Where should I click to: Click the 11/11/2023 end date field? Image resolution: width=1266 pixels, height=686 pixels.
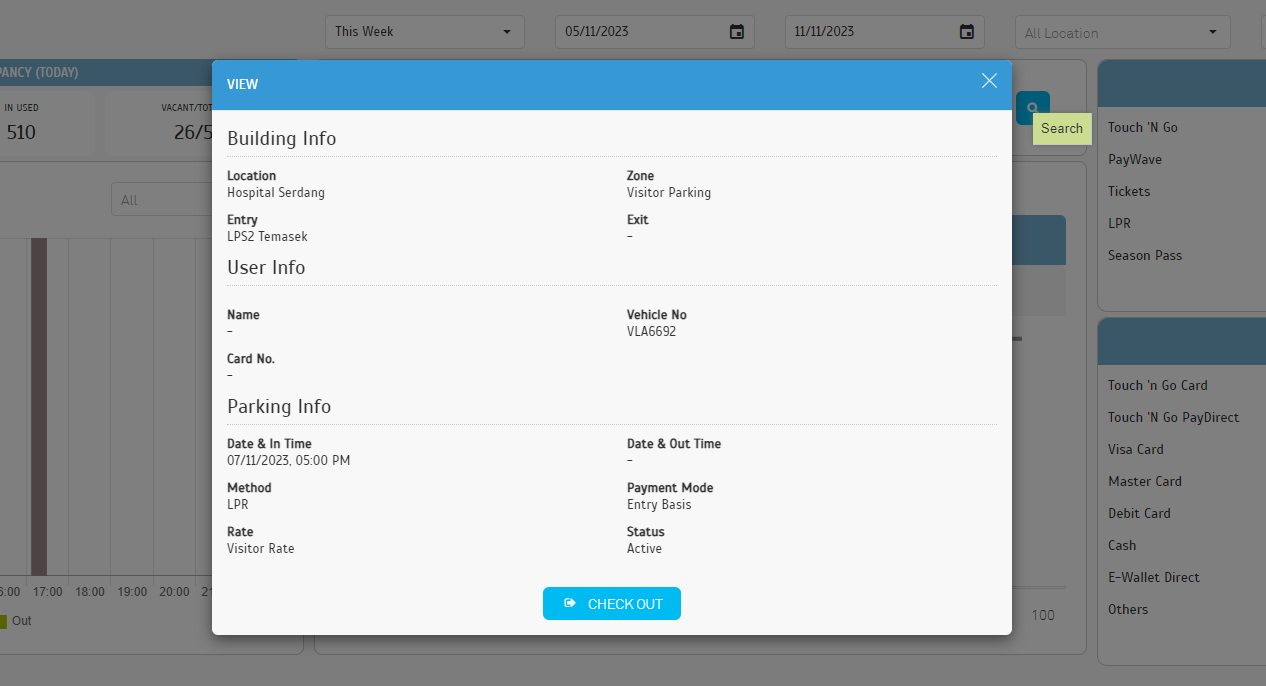click(x=885, y=32)
